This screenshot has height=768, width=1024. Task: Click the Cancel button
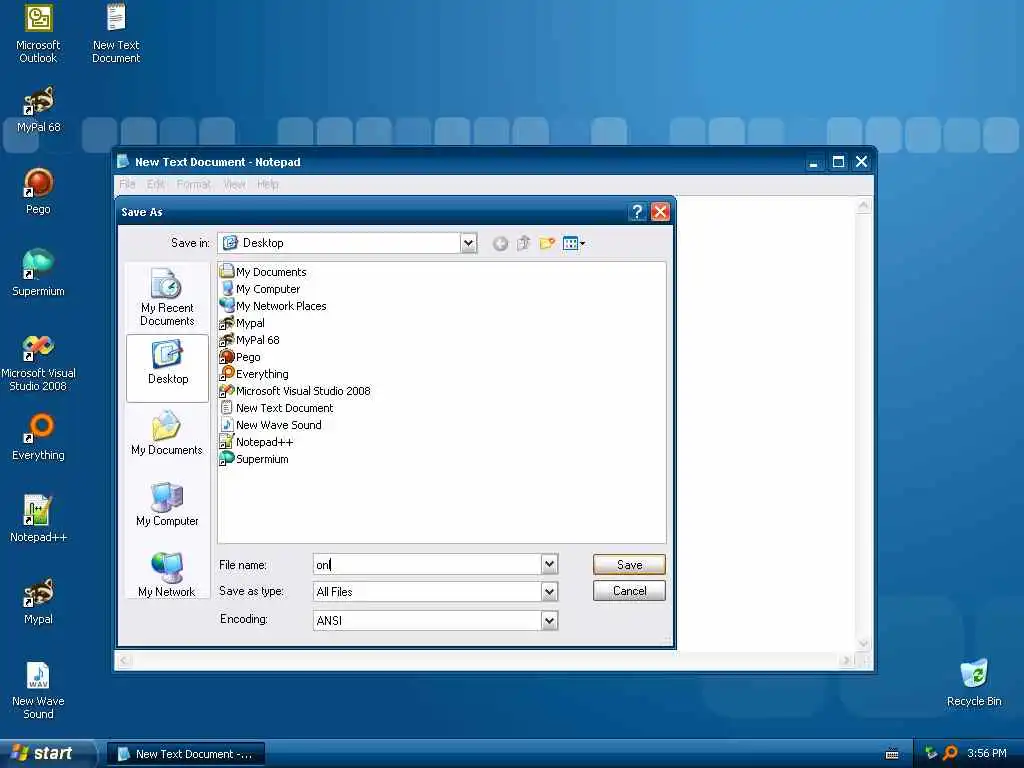(629, 591)
